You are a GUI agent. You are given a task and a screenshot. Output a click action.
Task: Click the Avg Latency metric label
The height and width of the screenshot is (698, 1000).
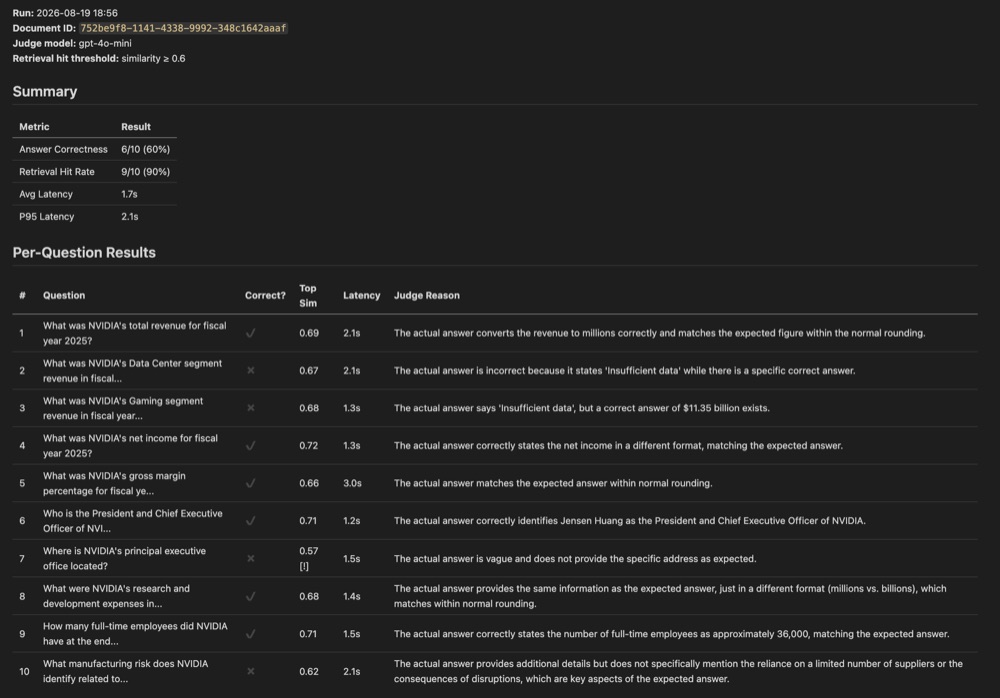pyautogui.click(x=46, y=194)
